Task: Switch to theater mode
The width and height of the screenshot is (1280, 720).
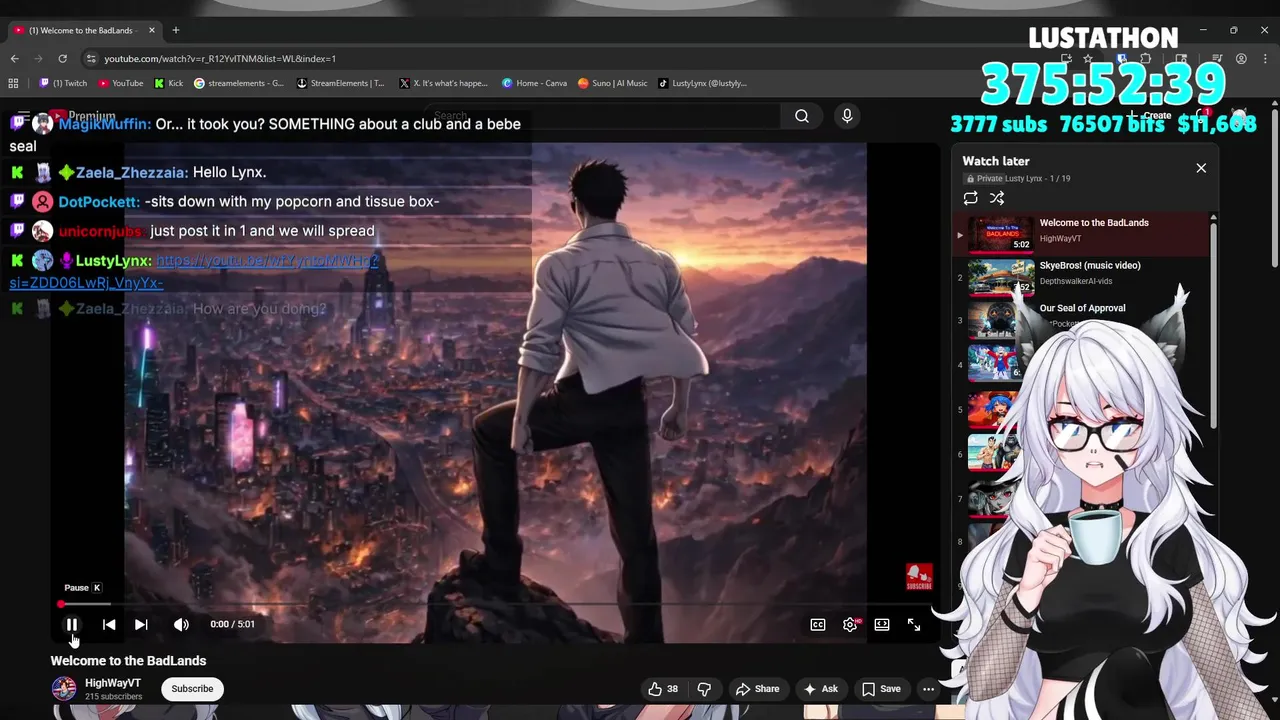Action: point(882,624)
